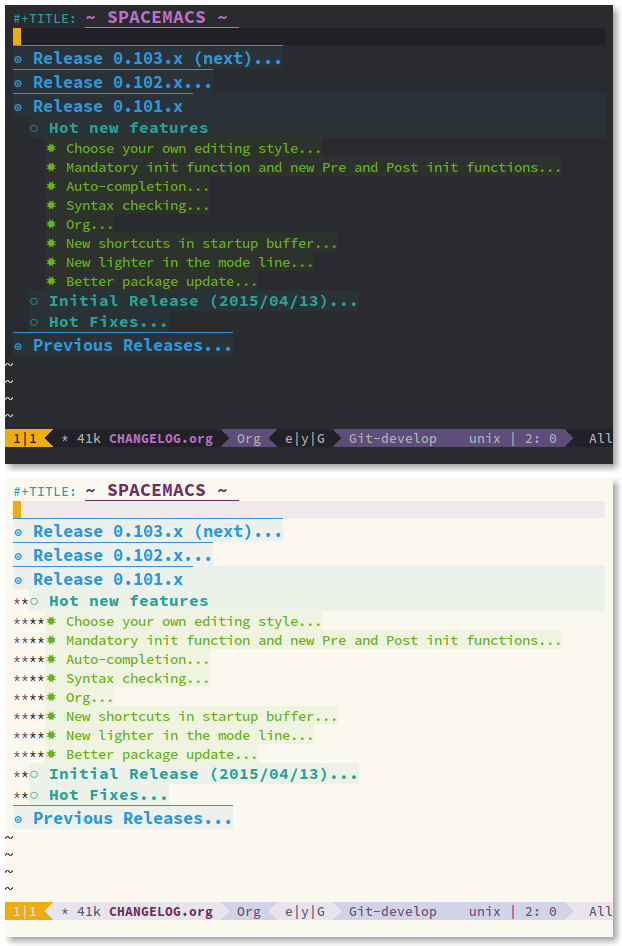Viewport: 622px width, 946px height.
Task: Click Git-develop branch in light mode line
Action: tap(392, 912)
